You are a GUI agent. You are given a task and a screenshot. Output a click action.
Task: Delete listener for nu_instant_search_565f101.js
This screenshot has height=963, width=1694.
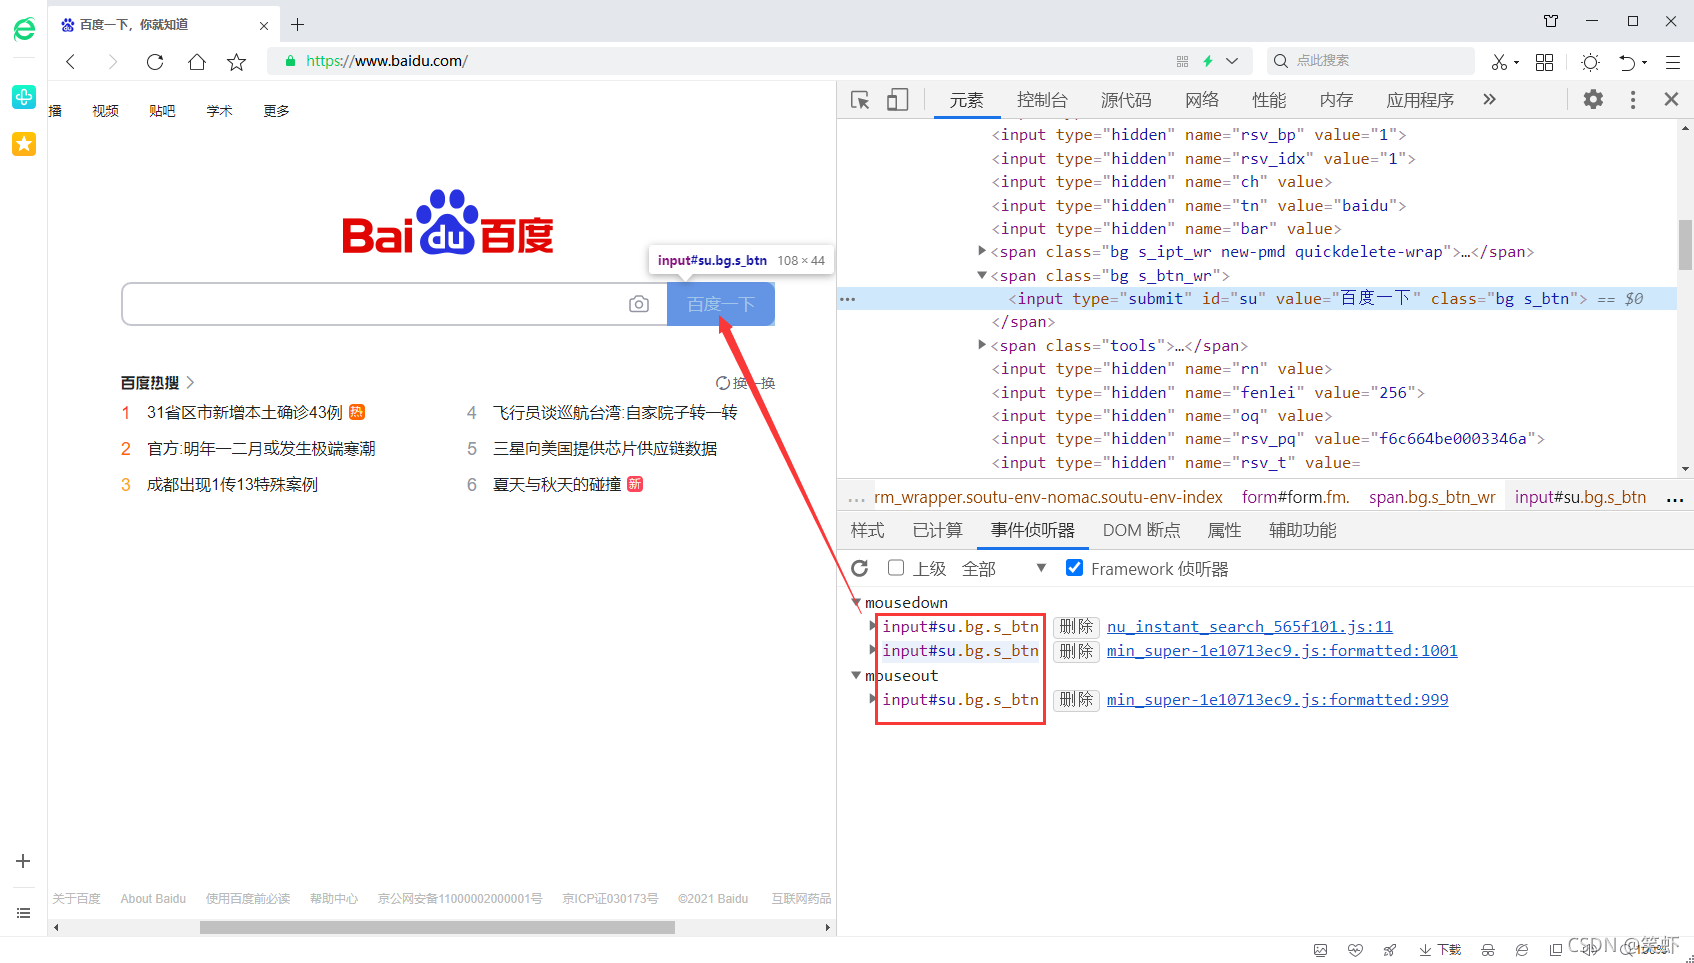(1076, 626)
